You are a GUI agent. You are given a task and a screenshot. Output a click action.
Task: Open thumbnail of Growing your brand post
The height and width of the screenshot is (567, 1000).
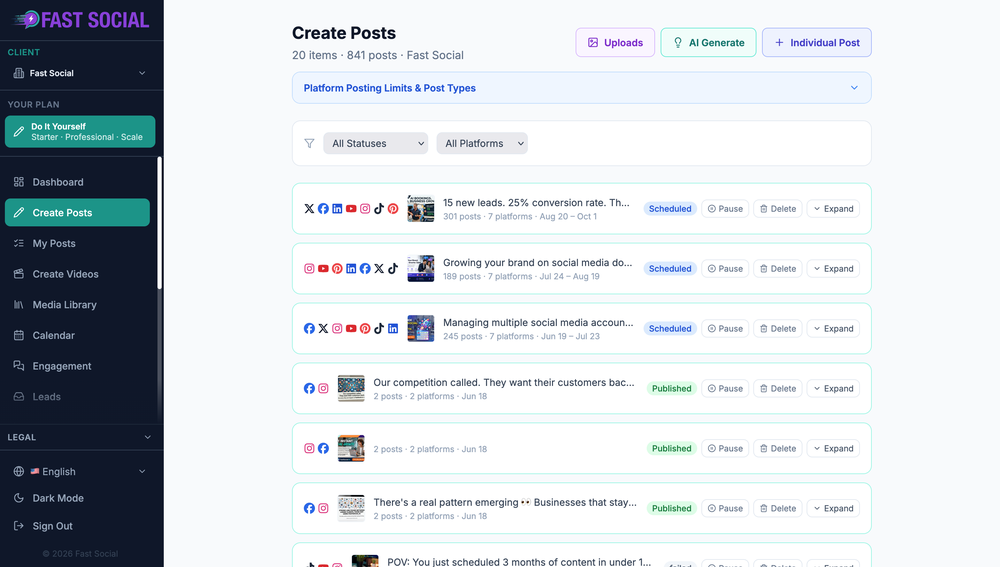[421, 269]
